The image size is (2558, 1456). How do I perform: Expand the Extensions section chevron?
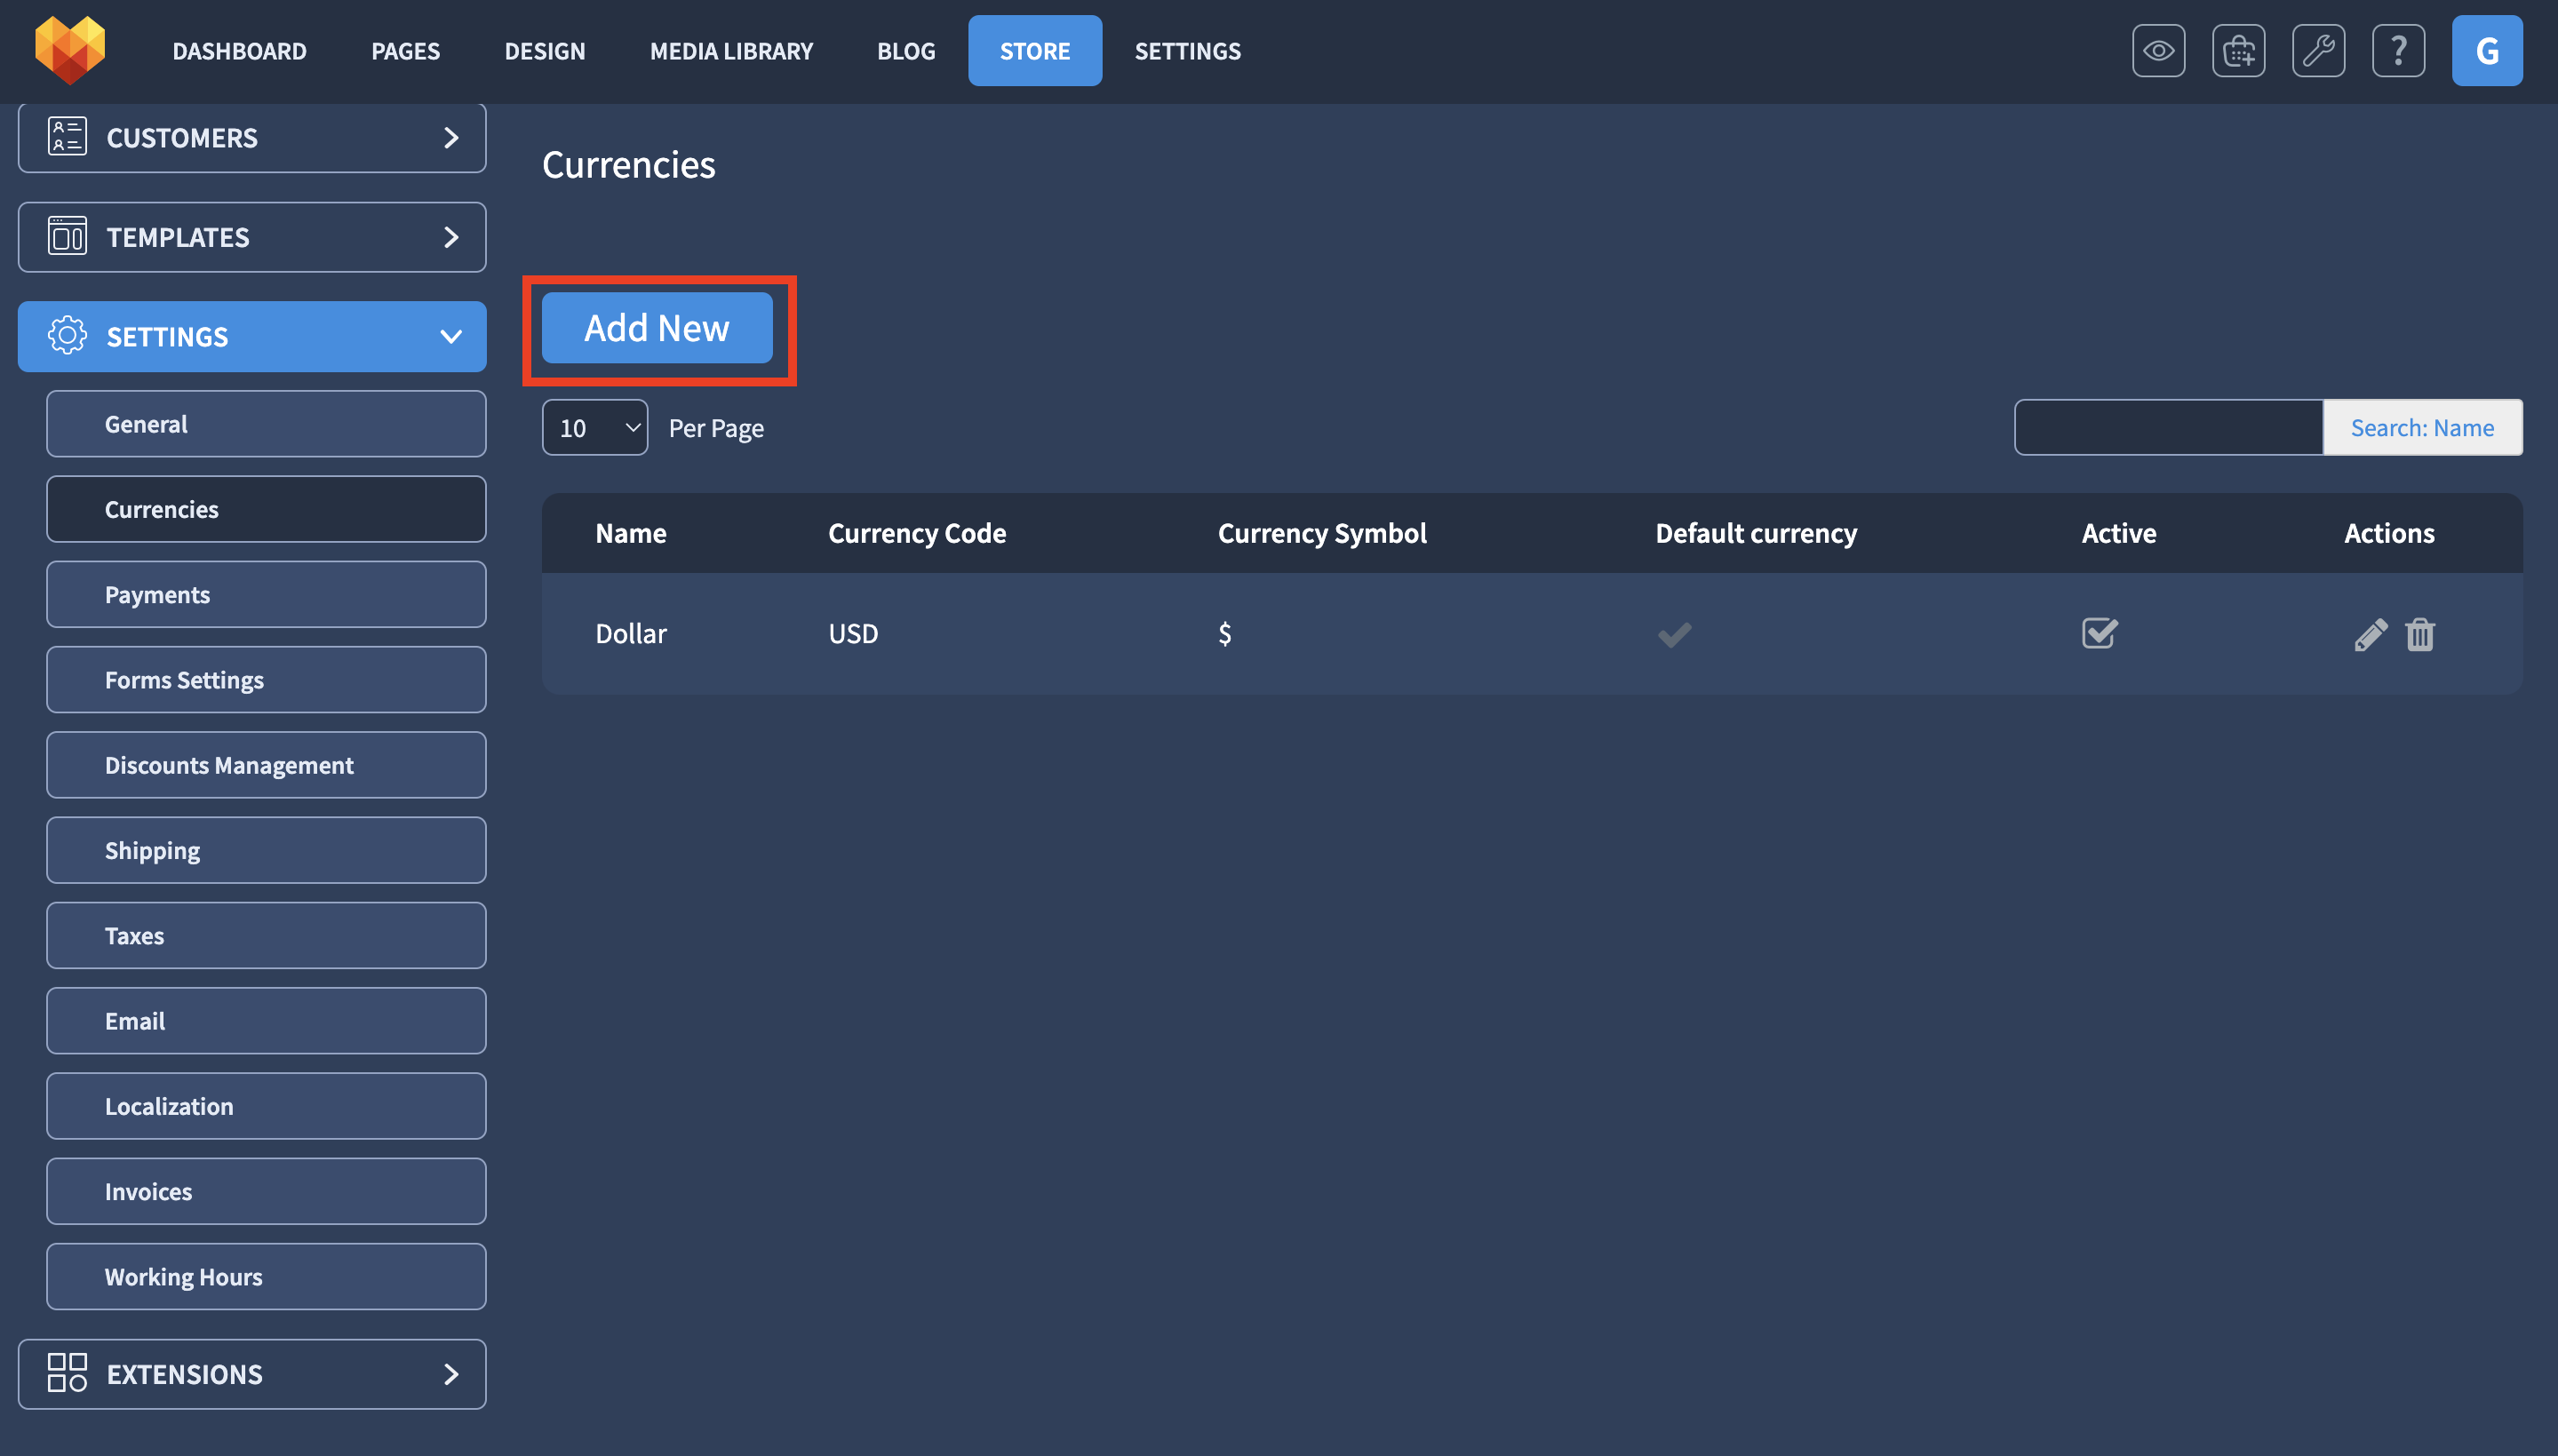point(451,1374)
